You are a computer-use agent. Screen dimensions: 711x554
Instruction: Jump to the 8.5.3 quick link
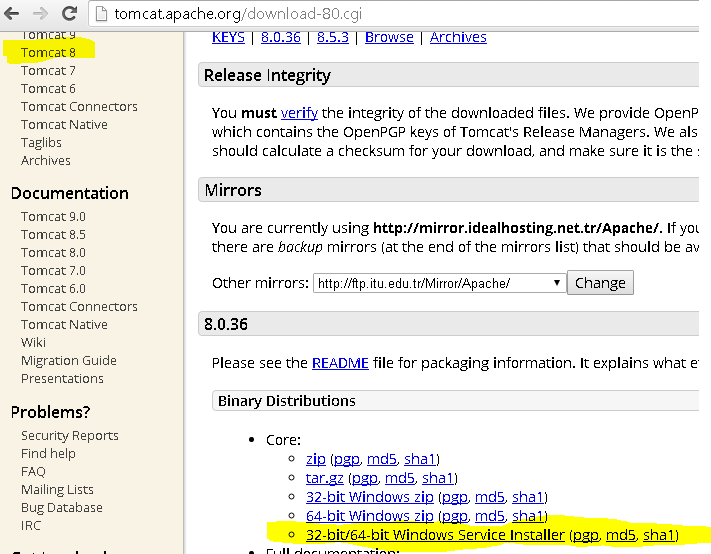(x=333, y=37)
